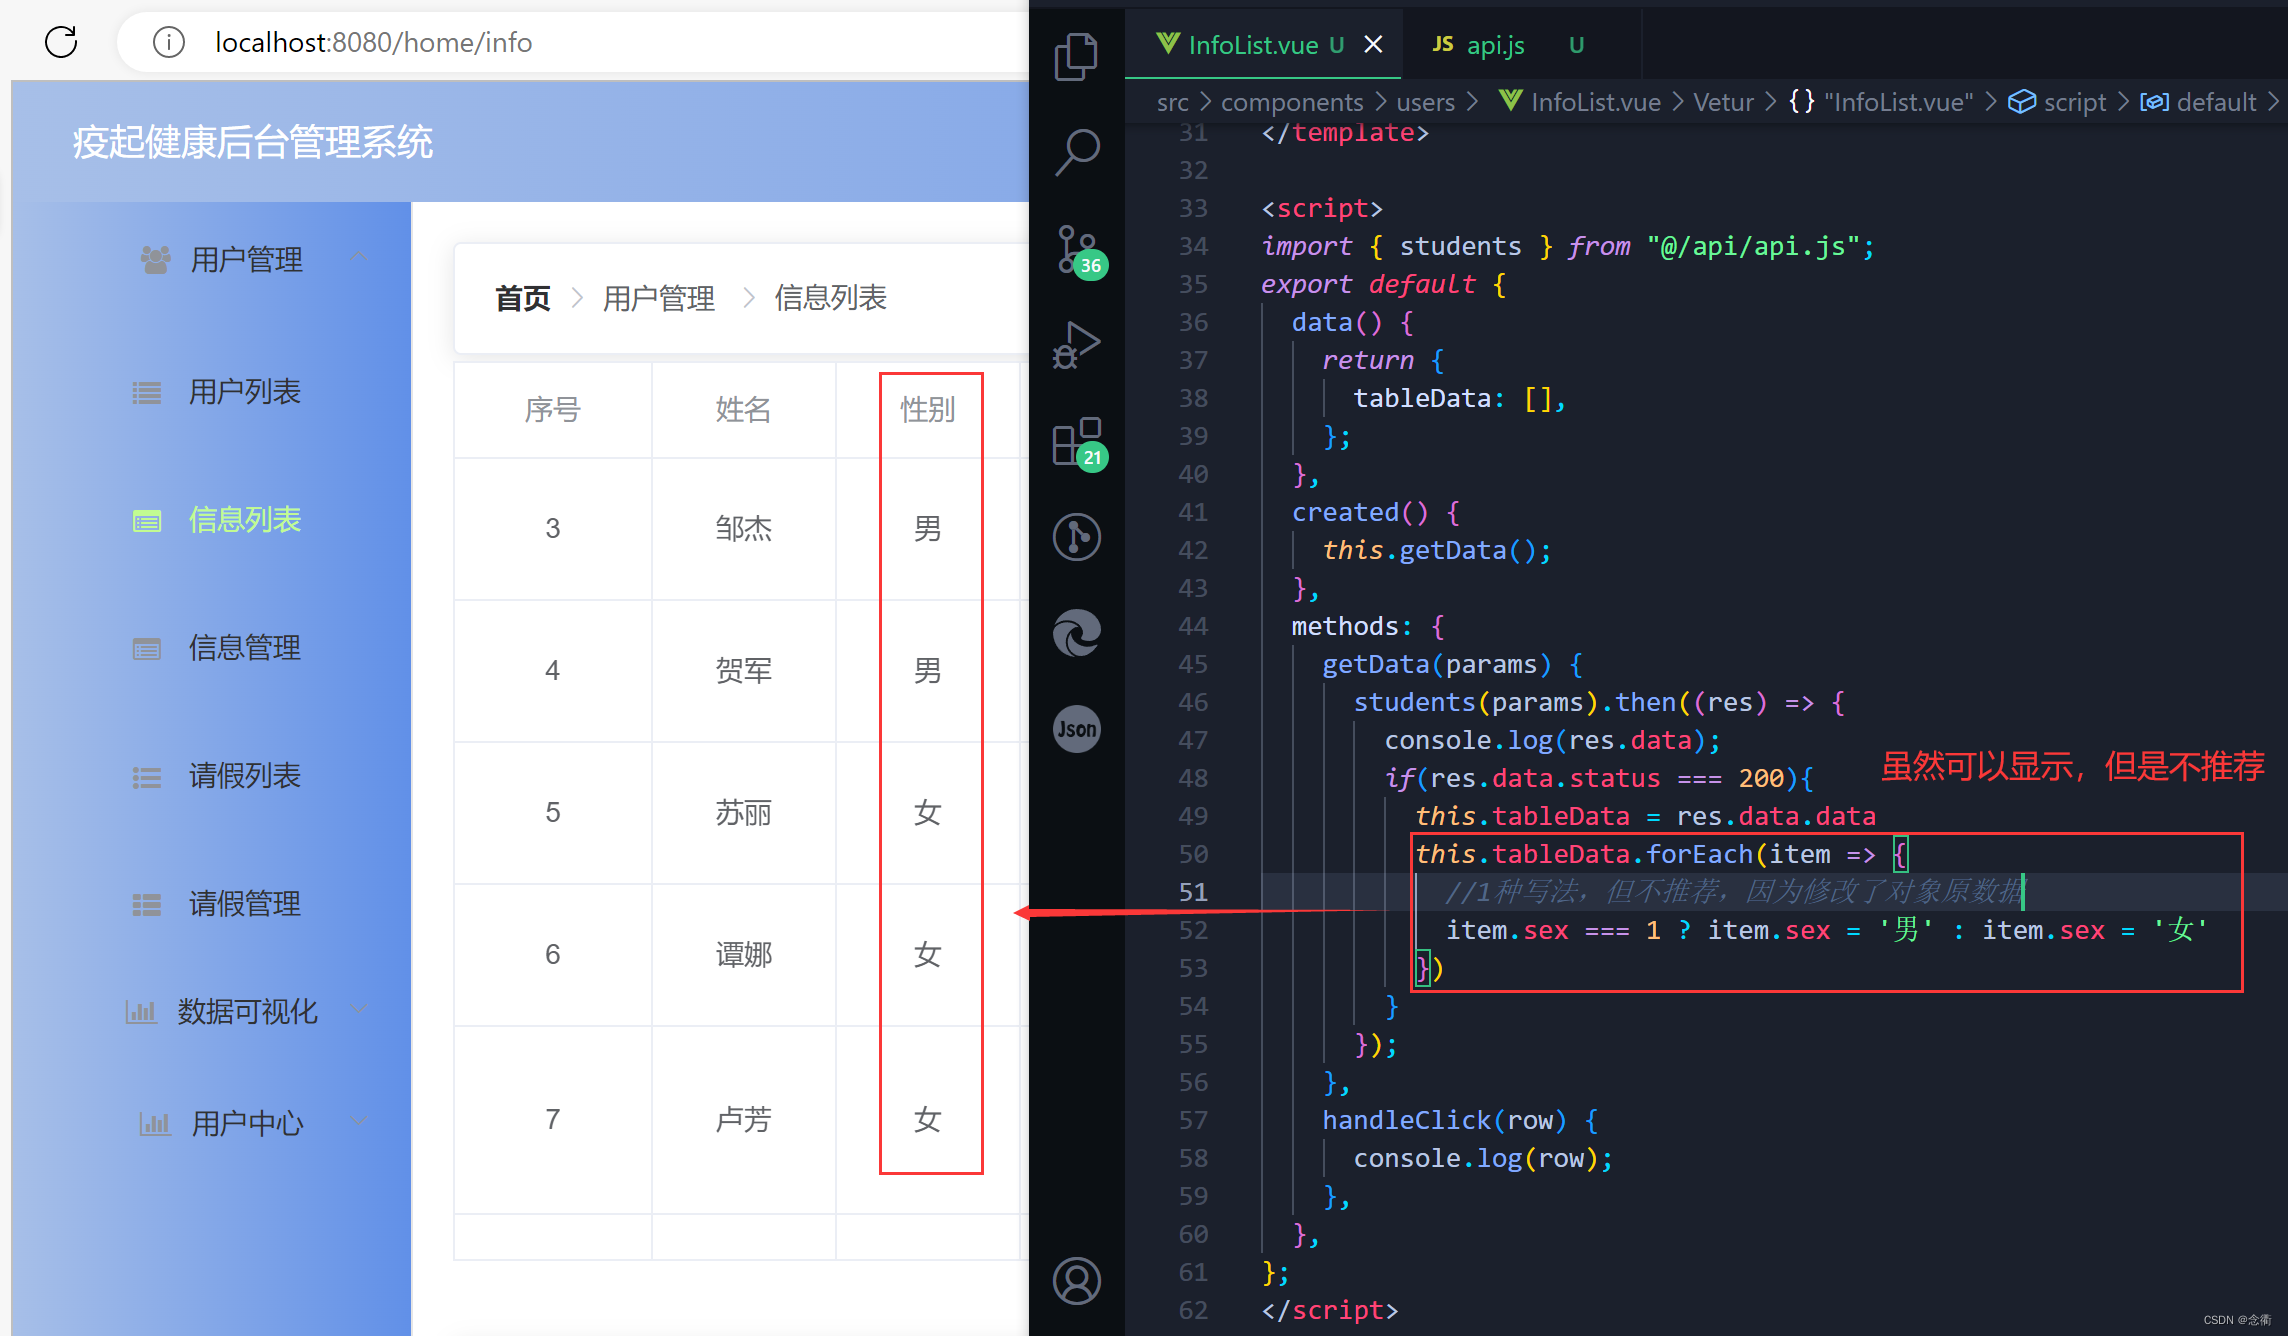Click the table row with 邹杰

[x=742, y=528]
